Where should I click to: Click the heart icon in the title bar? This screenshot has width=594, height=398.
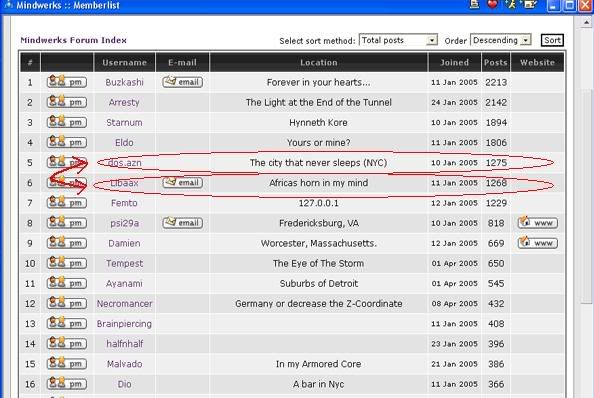tap(492, 5)
